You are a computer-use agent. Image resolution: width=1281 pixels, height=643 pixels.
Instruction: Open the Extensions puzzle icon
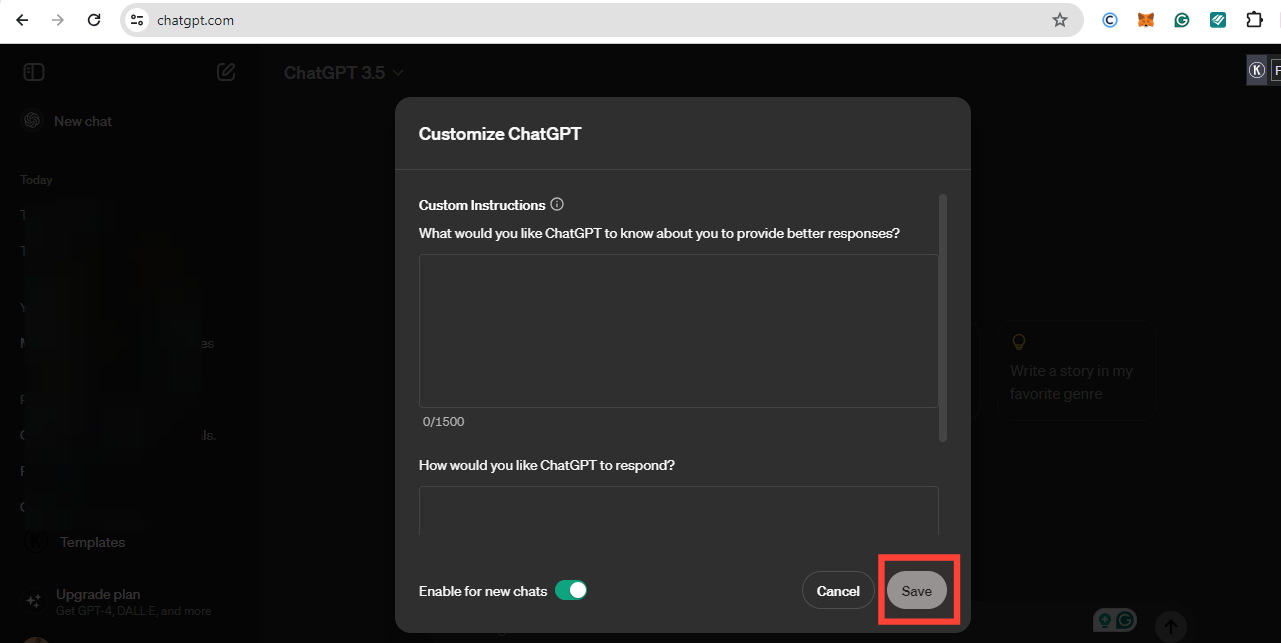1254,20
